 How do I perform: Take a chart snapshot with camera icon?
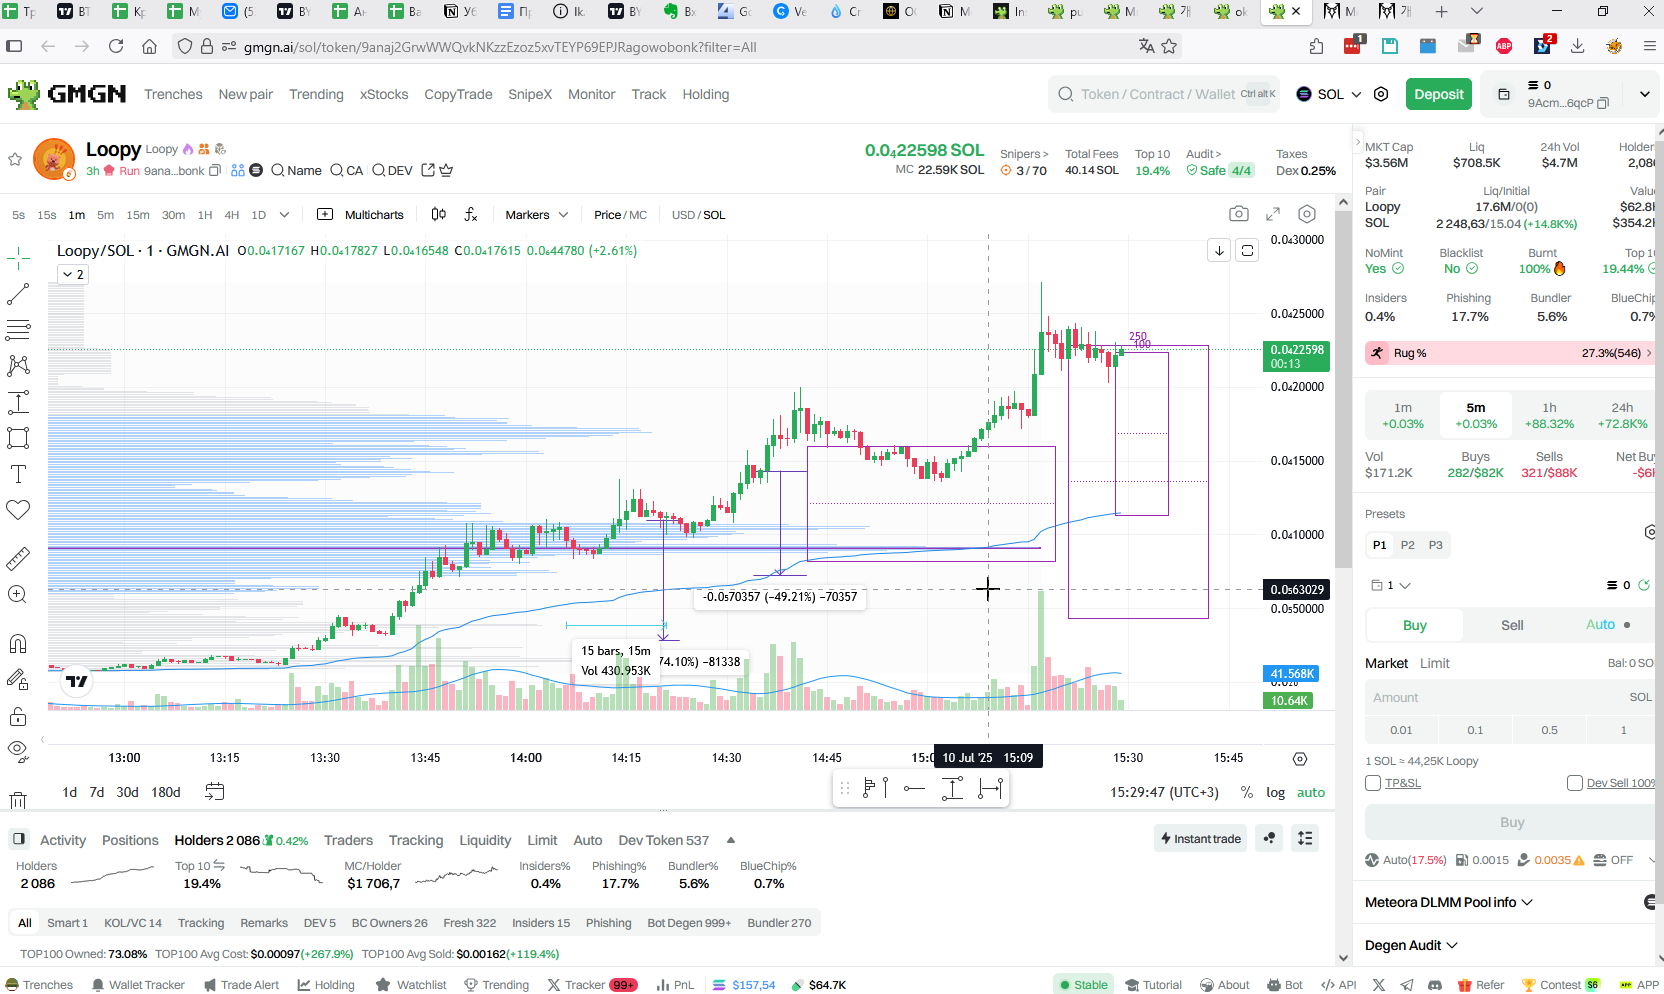1239,214
